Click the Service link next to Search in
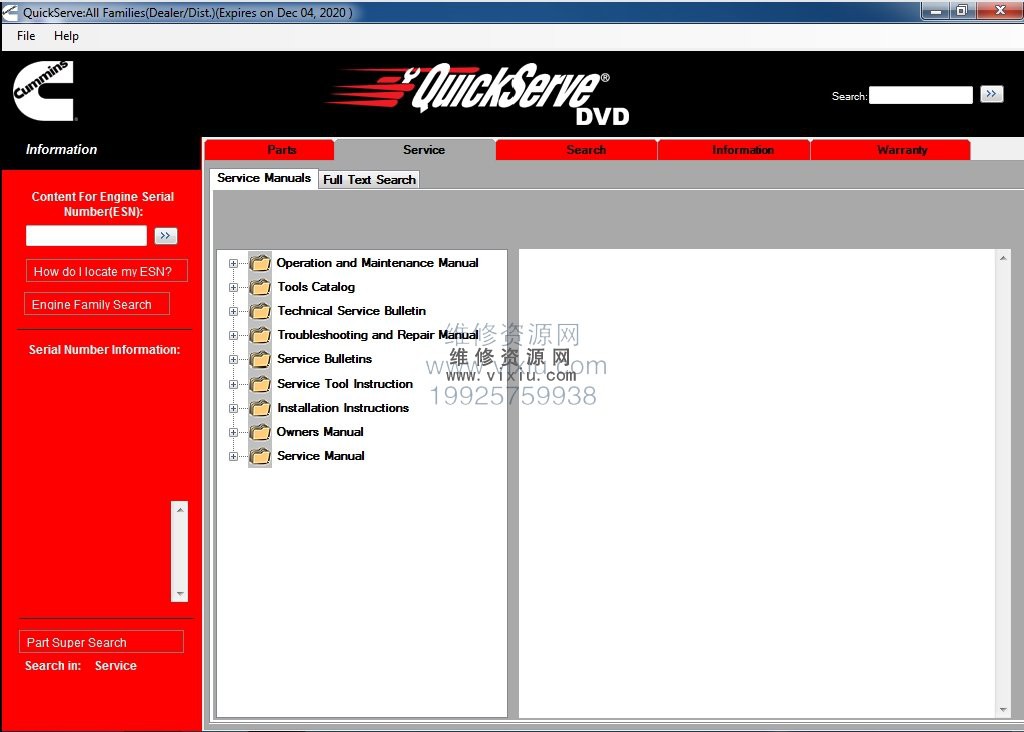This screenshot has width=1024, height=732. point(116,666)
